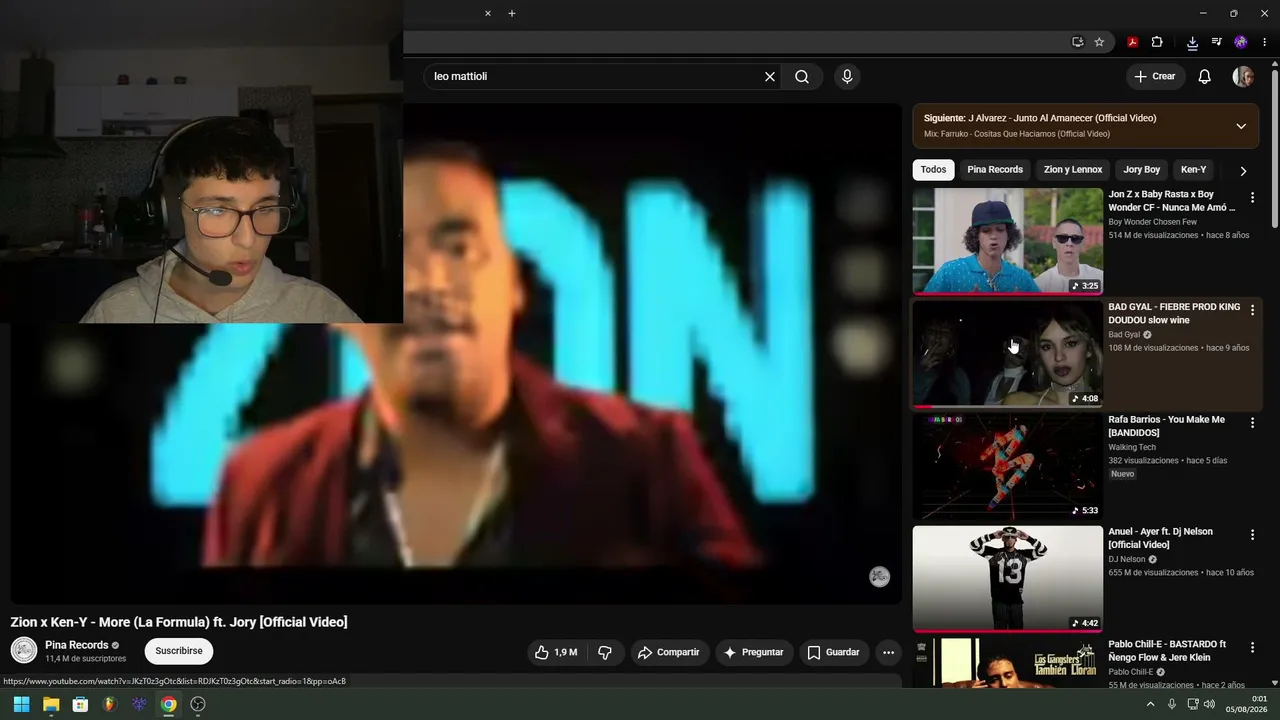Open options for Rafa Barrios video
The image size is (1280, 720).
(x=1252, y=423)
